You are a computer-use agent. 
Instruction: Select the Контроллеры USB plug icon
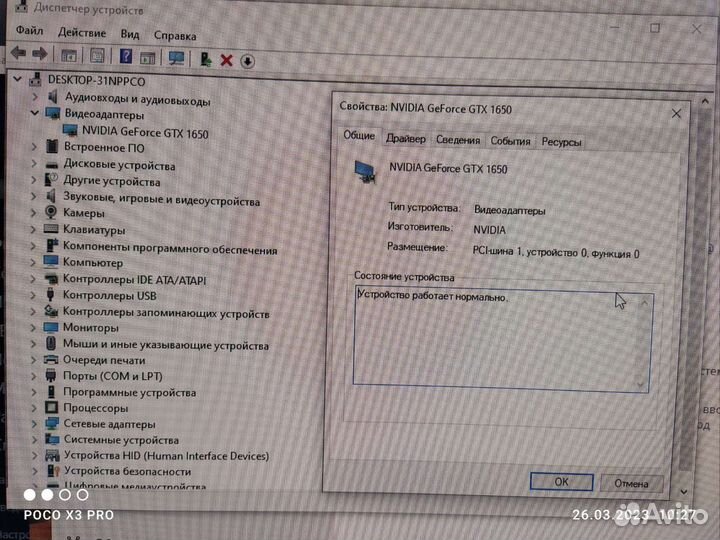(51, 294)
